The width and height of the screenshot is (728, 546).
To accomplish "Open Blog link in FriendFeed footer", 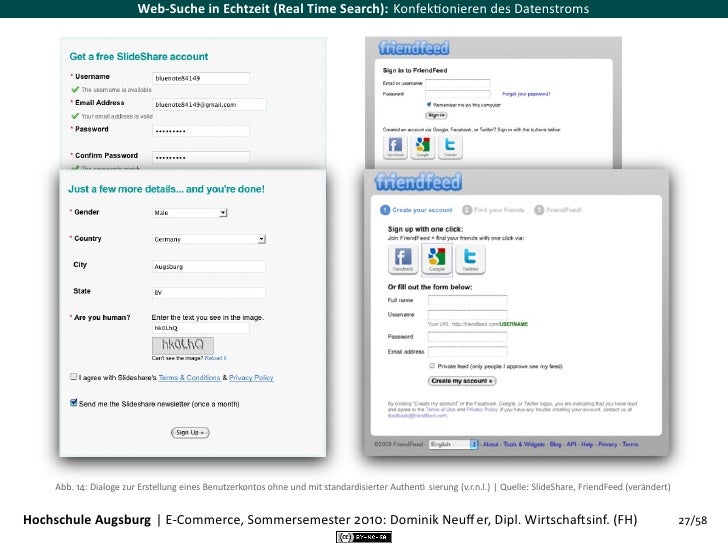I will click(x=555, y=444).
